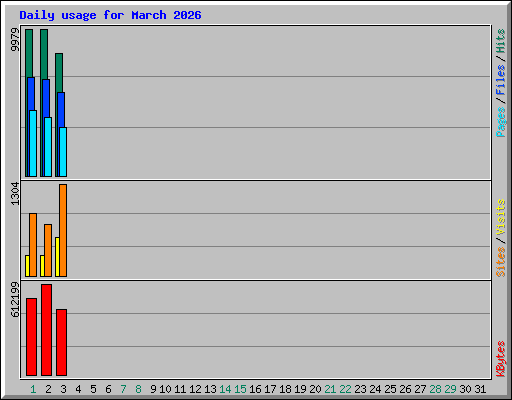The image size is (512, 400).
Task: Click day number 27 on the axis
Action: pos(420,389)
